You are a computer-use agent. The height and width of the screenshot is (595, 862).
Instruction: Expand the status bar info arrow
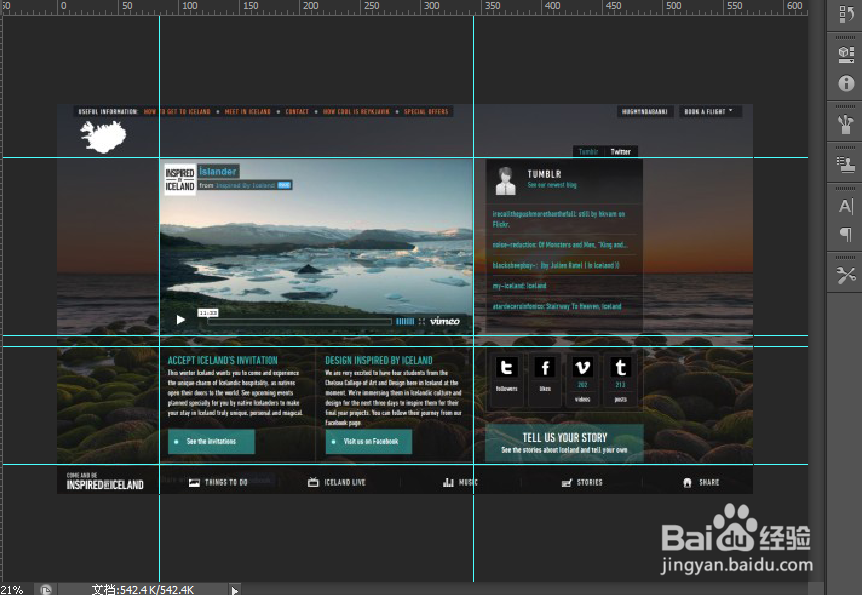[x=235, y=590]
